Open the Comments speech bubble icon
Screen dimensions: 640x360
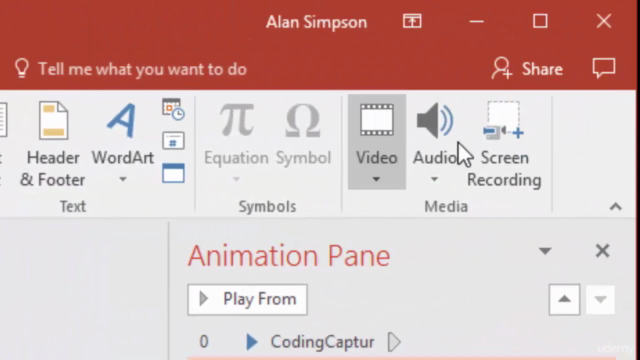click(x=604, y=68)
